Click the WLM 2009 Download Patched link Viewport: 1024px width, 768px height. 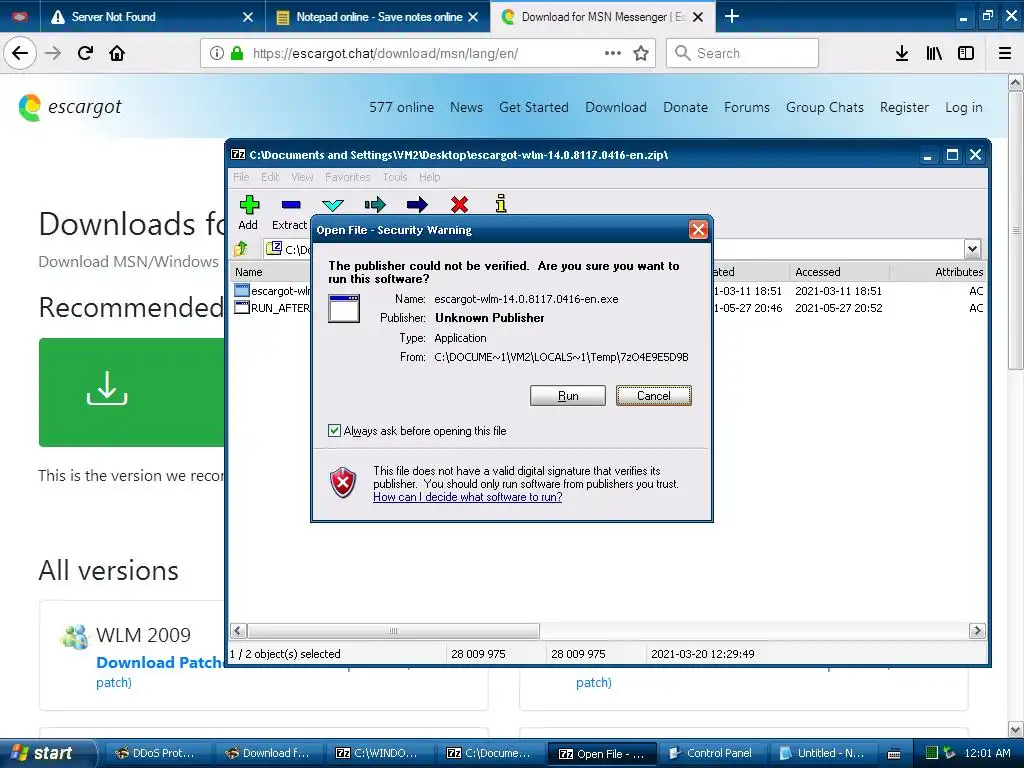[159, 662]
